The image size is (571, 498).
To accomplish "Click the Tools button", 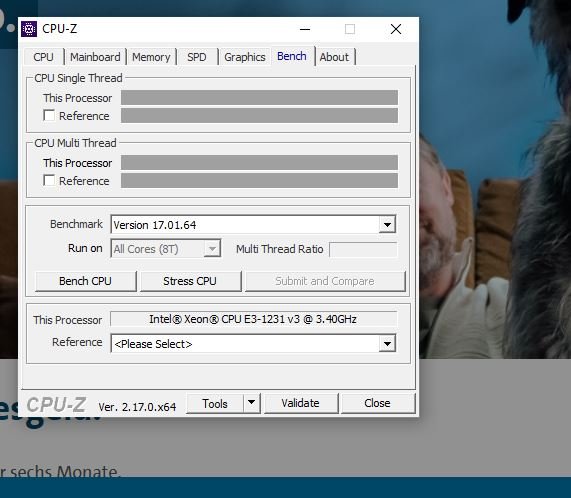I will [215, 403].
